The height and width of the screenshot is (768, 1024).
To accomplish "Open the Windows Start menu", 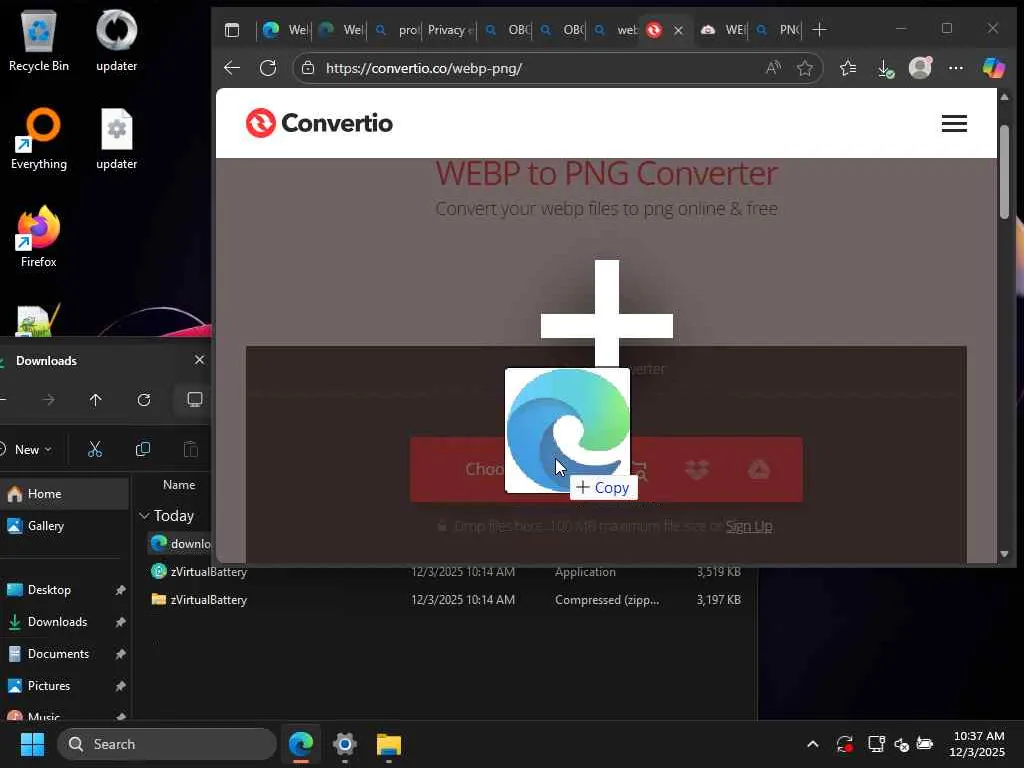I will pyautogui.click(x=32, y=744).
